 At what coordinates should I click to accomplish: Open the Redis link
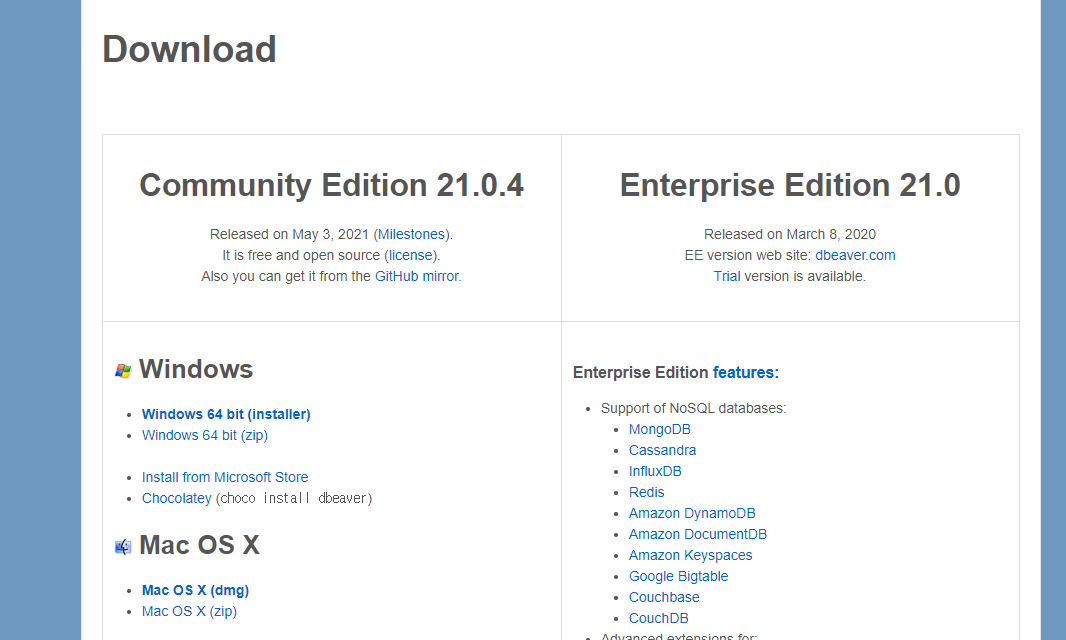(647, 492)
